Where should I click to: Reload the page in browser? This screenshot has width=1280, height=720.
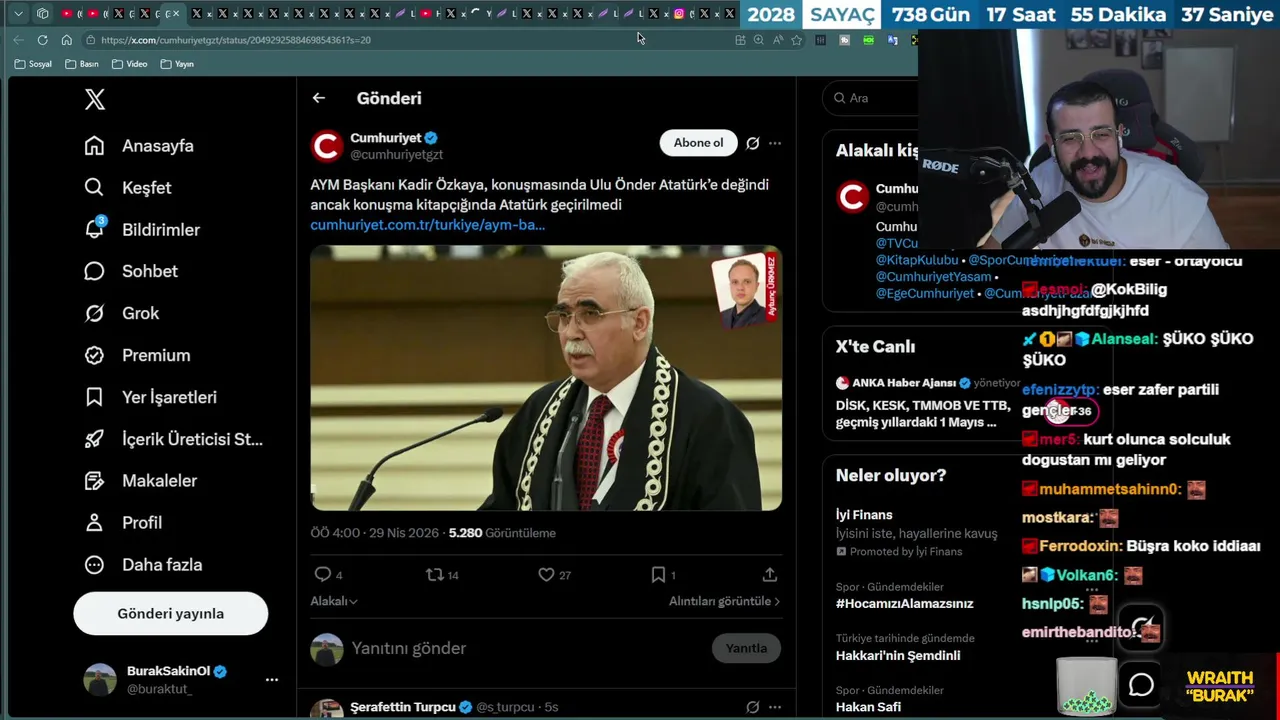coord(42,40)
